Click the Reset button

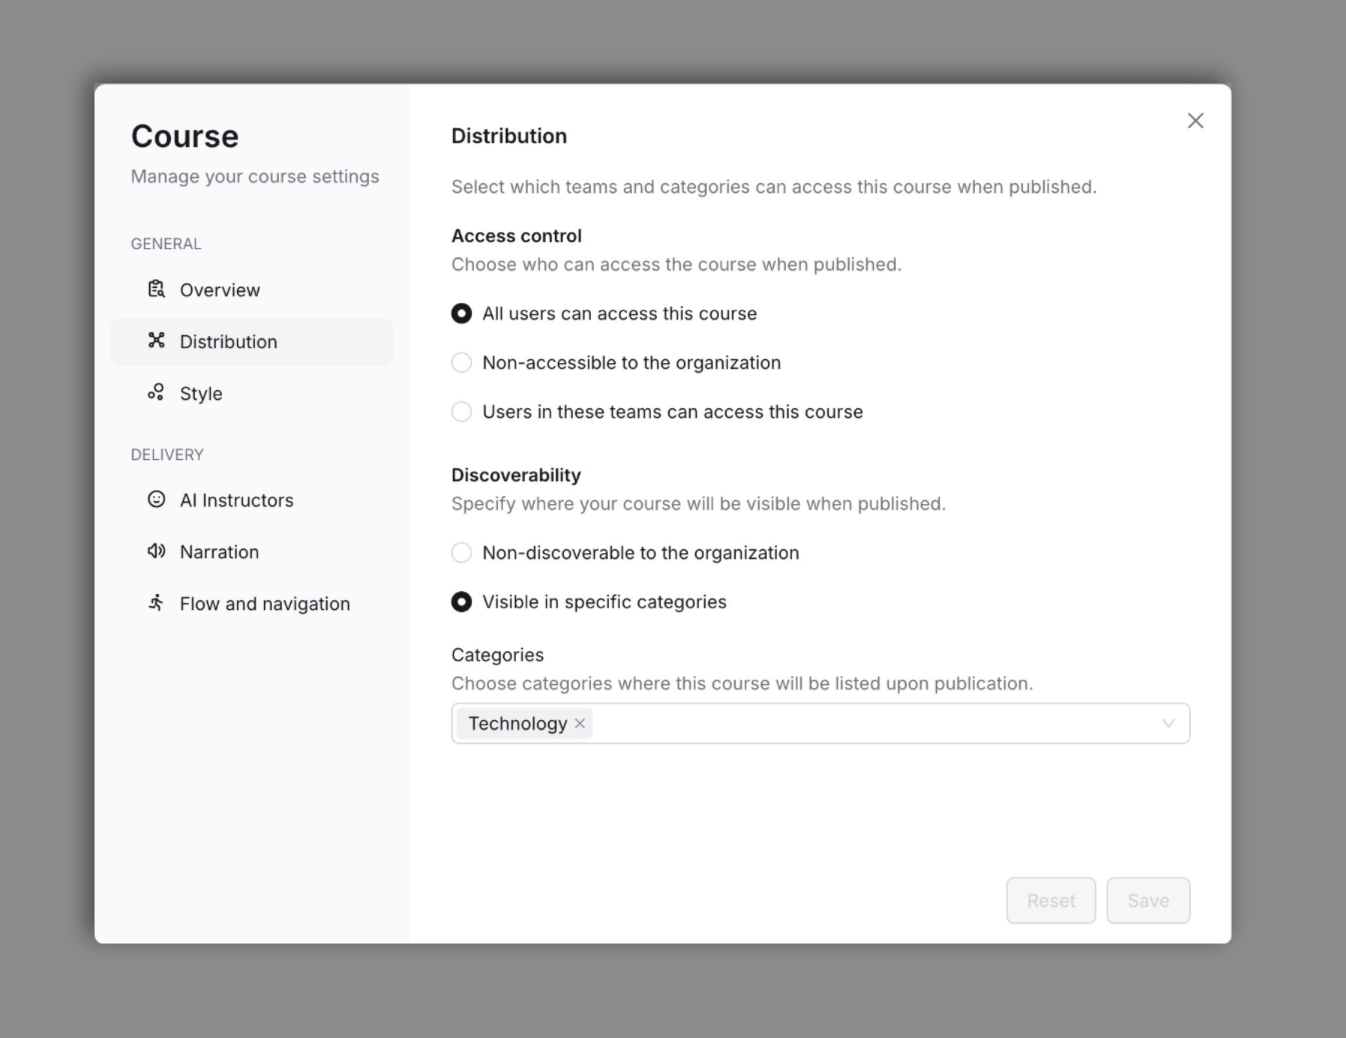point(1051,900)
